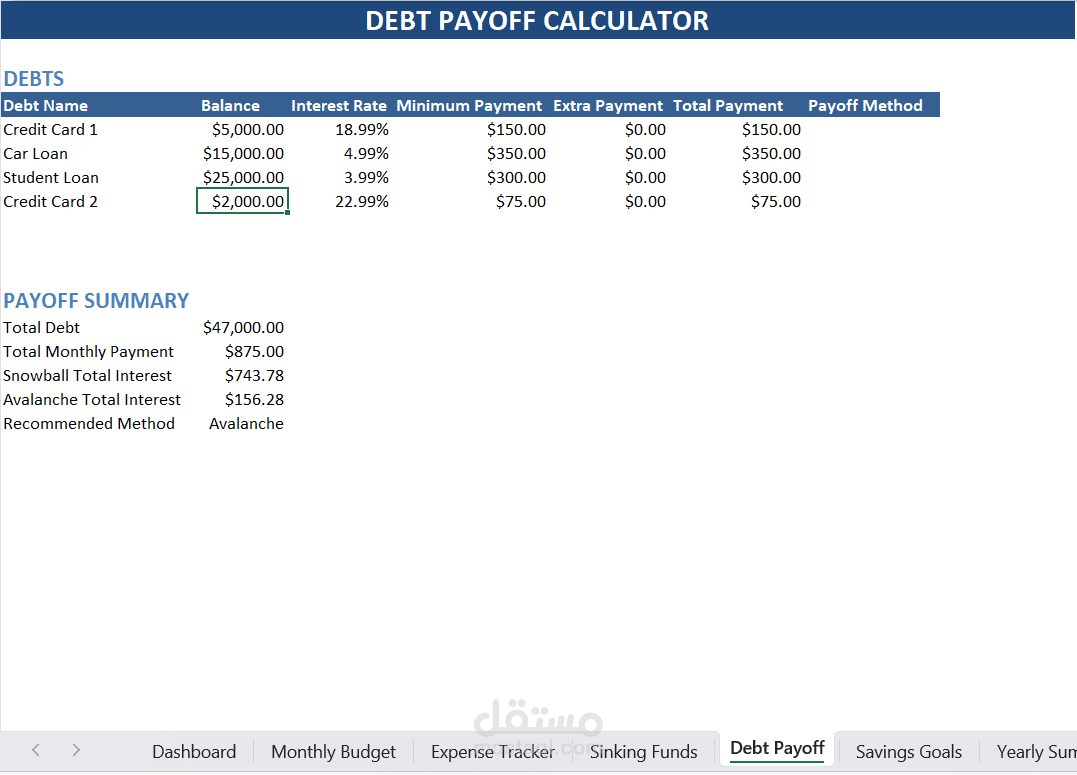Select the Extra Payment header cell
Viewport: 1077px width, 775px height.
(x=608, y=106)
